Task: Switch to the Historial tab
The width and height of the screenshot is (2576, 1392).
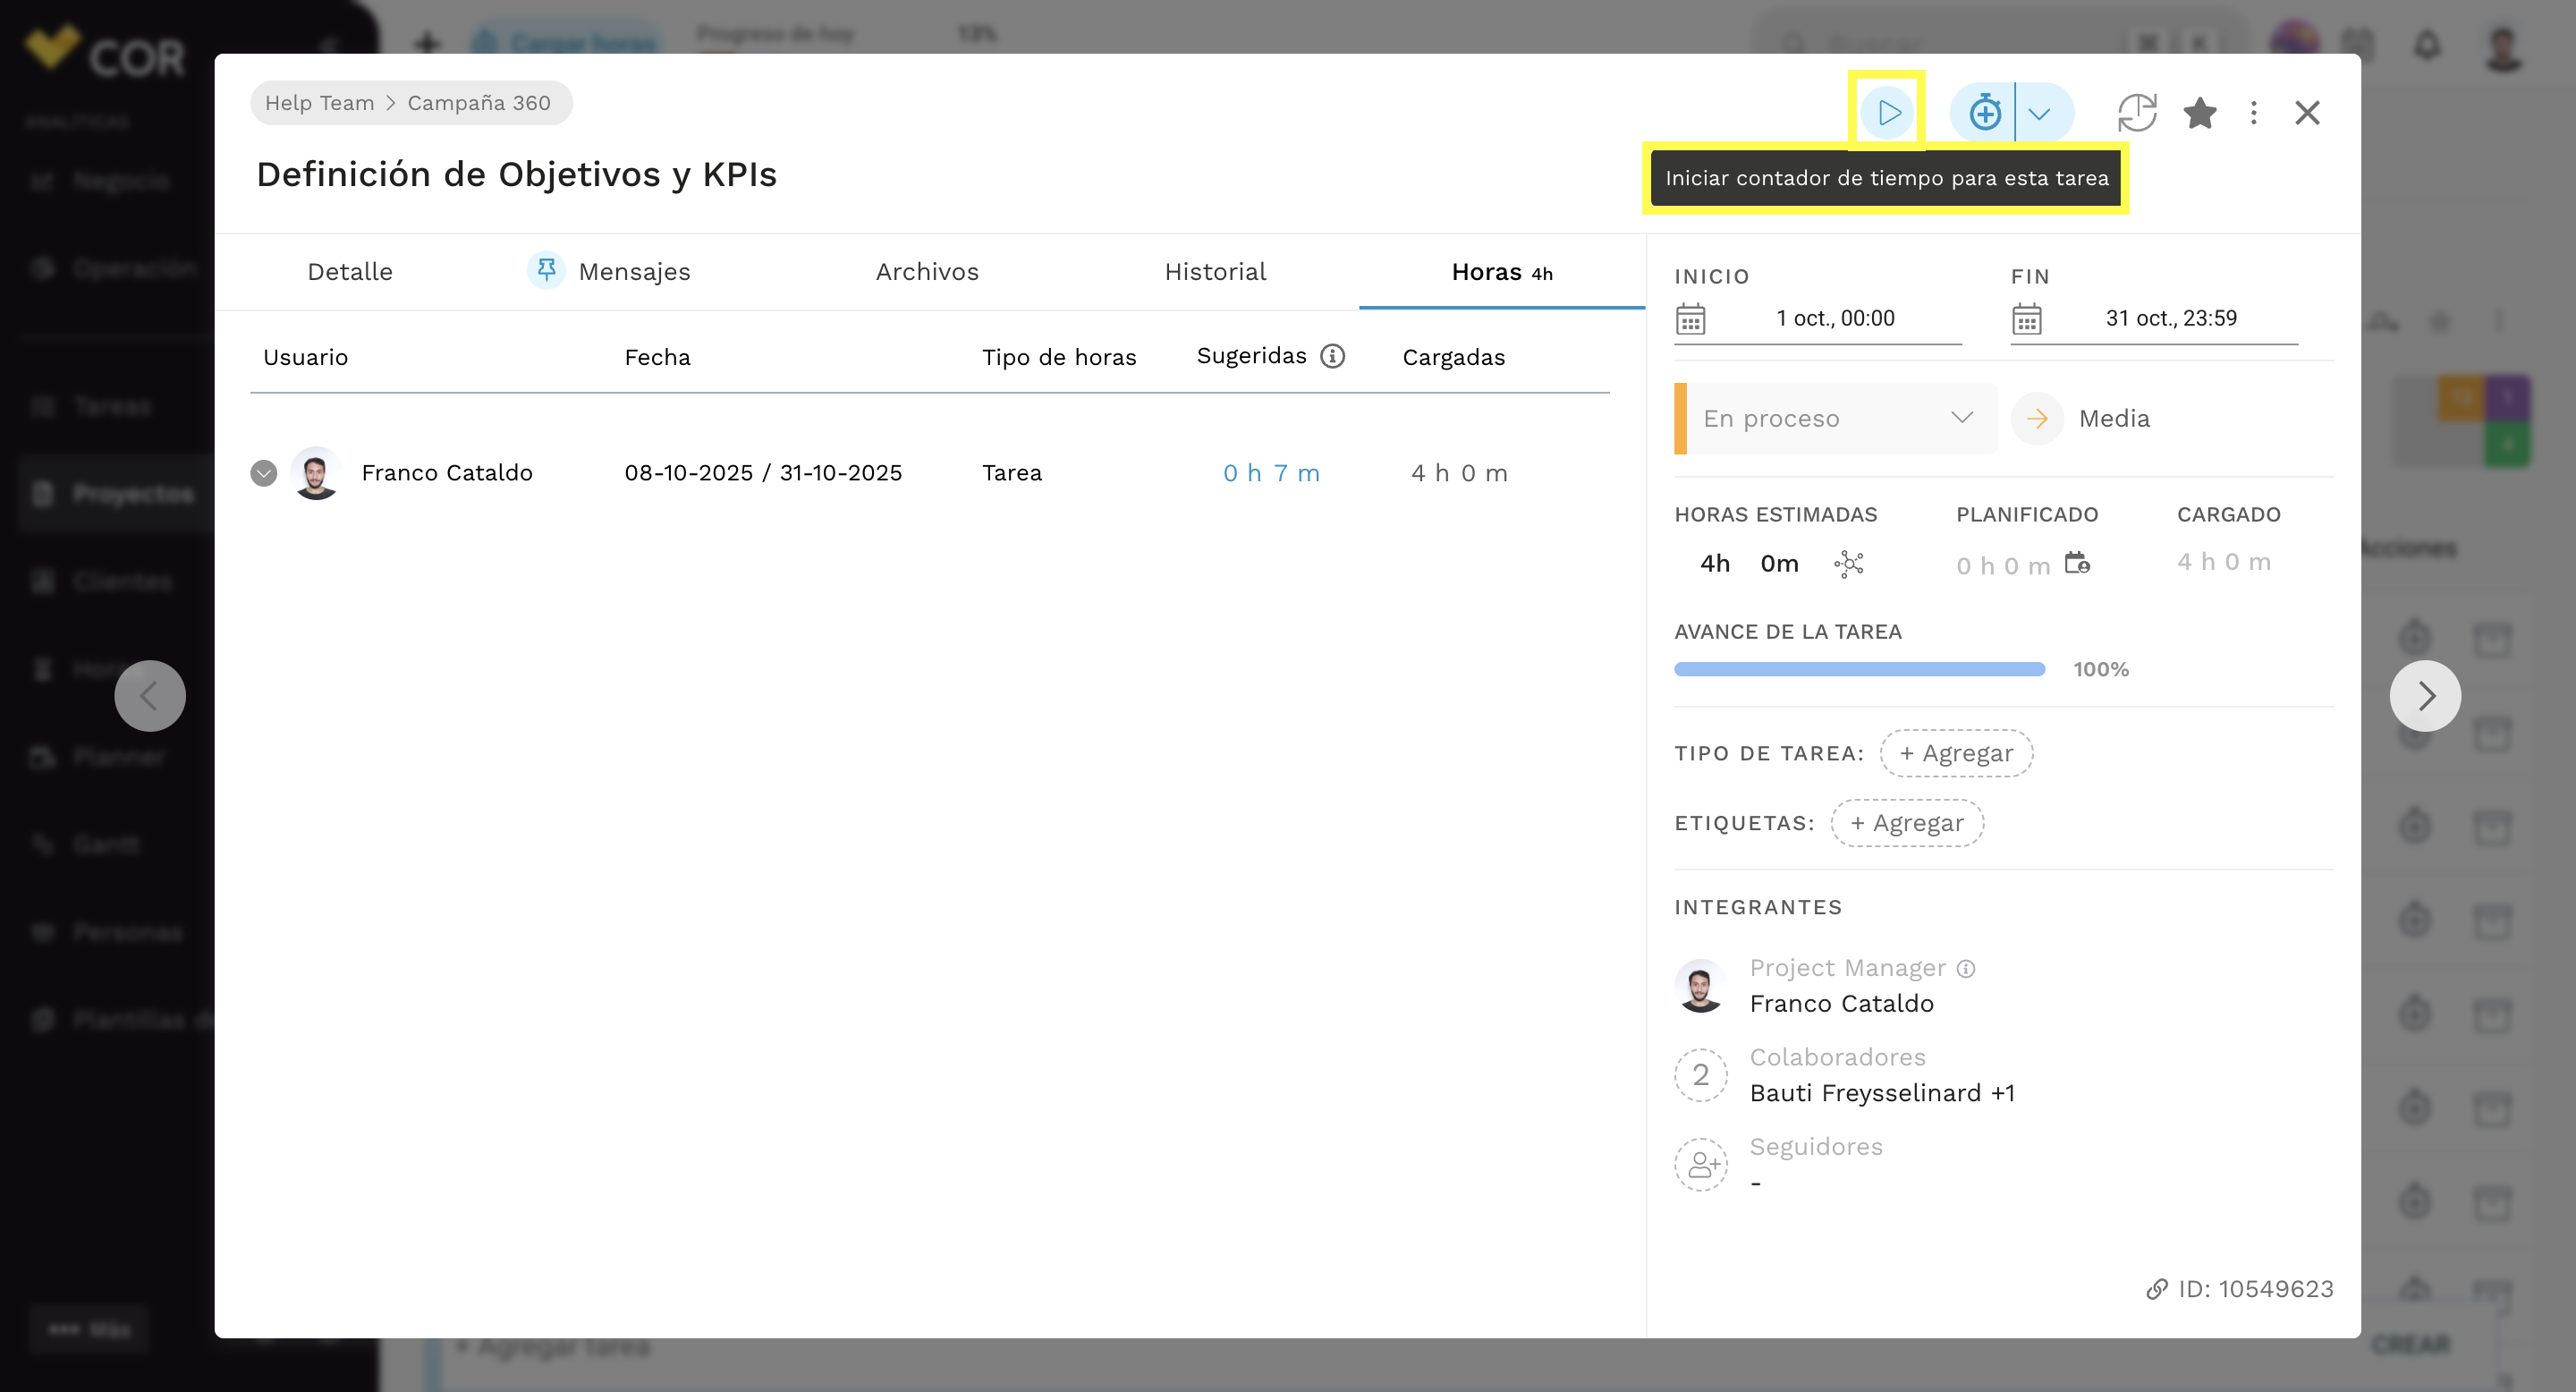Action: [1215, 271]
